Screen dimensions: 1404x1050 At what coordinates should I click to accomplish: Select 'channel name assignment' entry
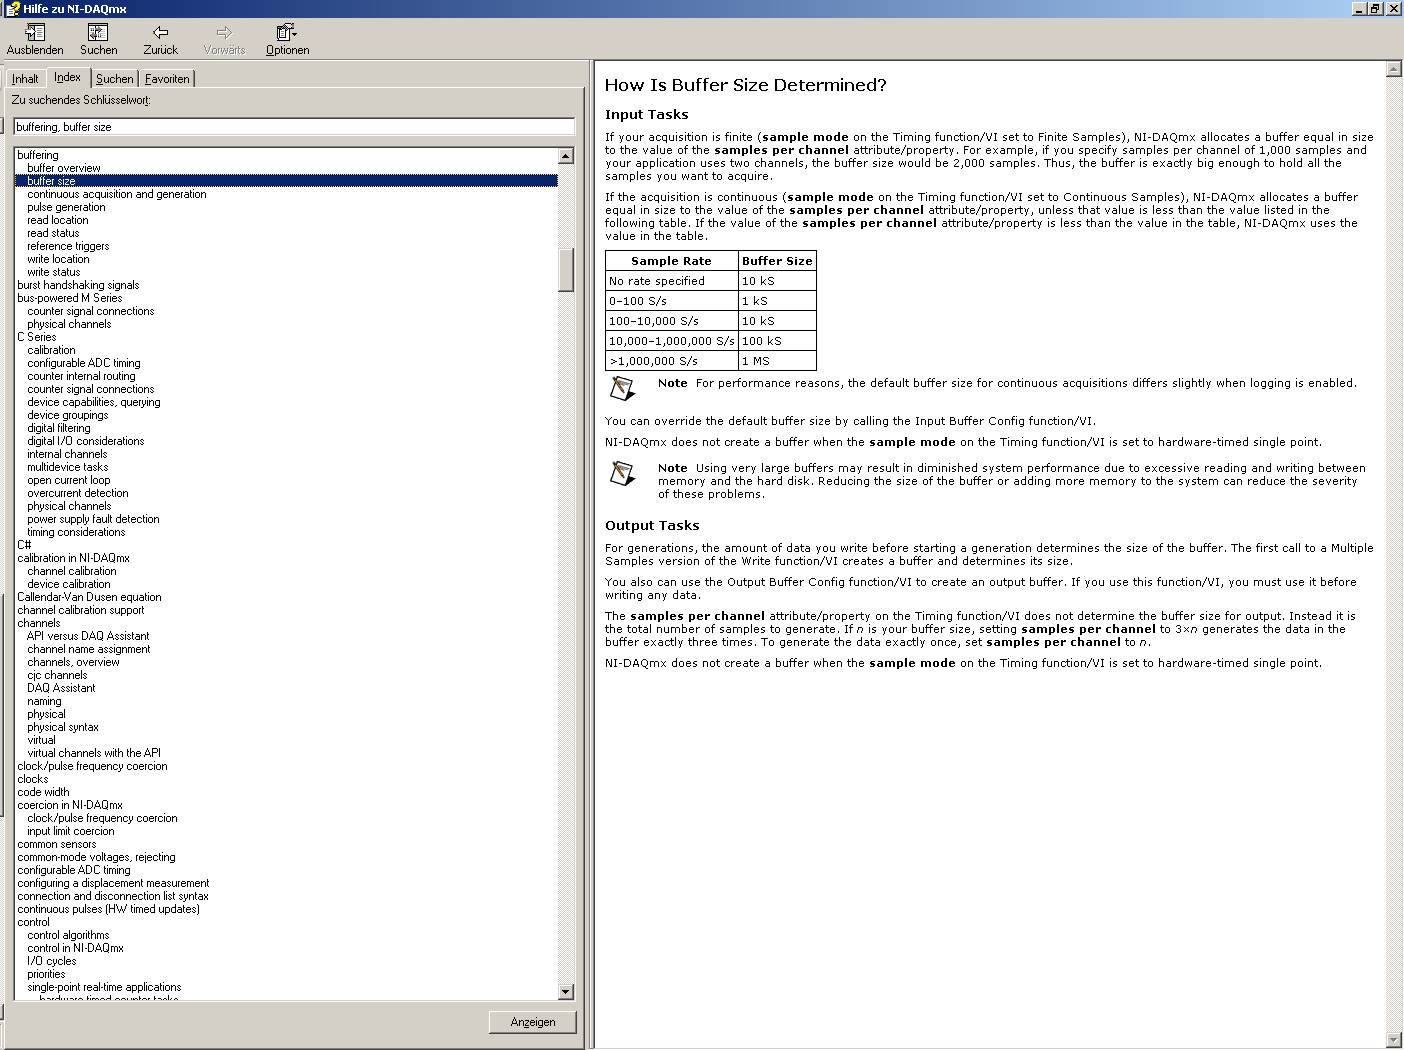(89, 649)
